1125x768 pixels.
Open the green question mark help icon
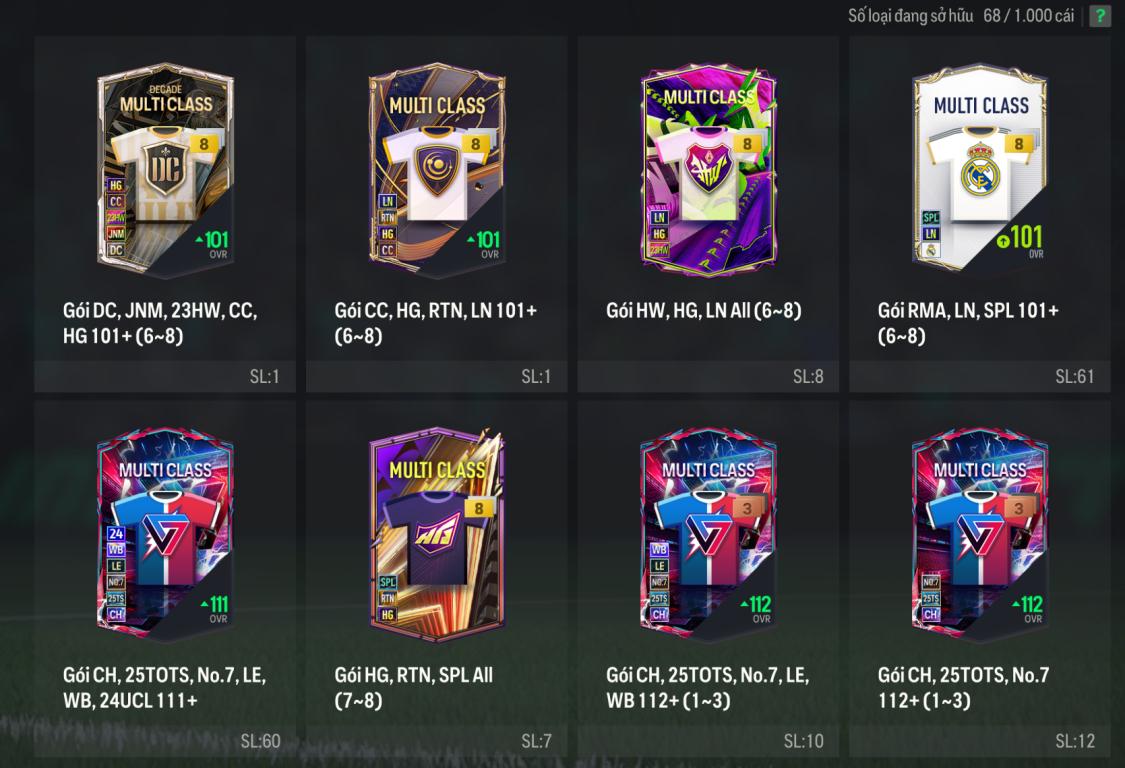[x=1100, y=16]
